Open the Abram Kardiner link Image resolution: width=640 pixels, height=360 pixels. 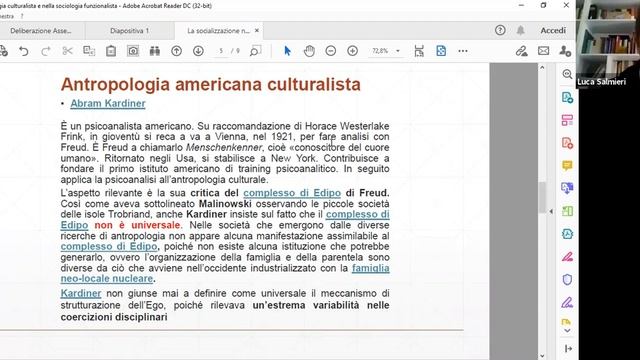(x=108, y=104)
